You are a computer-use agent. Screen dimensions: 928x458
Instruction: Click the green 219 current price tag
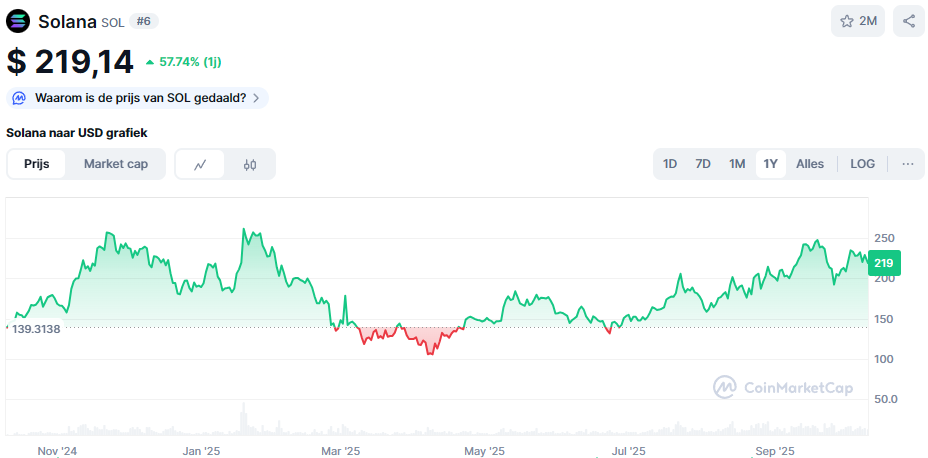click(883, 263)
